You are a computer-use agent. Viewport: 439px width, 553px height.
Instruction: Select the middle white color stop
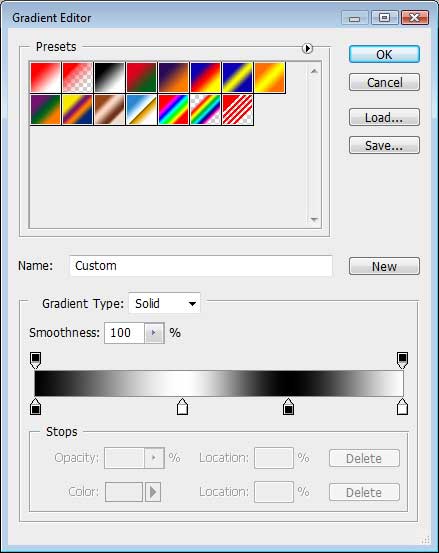(182, 407)
